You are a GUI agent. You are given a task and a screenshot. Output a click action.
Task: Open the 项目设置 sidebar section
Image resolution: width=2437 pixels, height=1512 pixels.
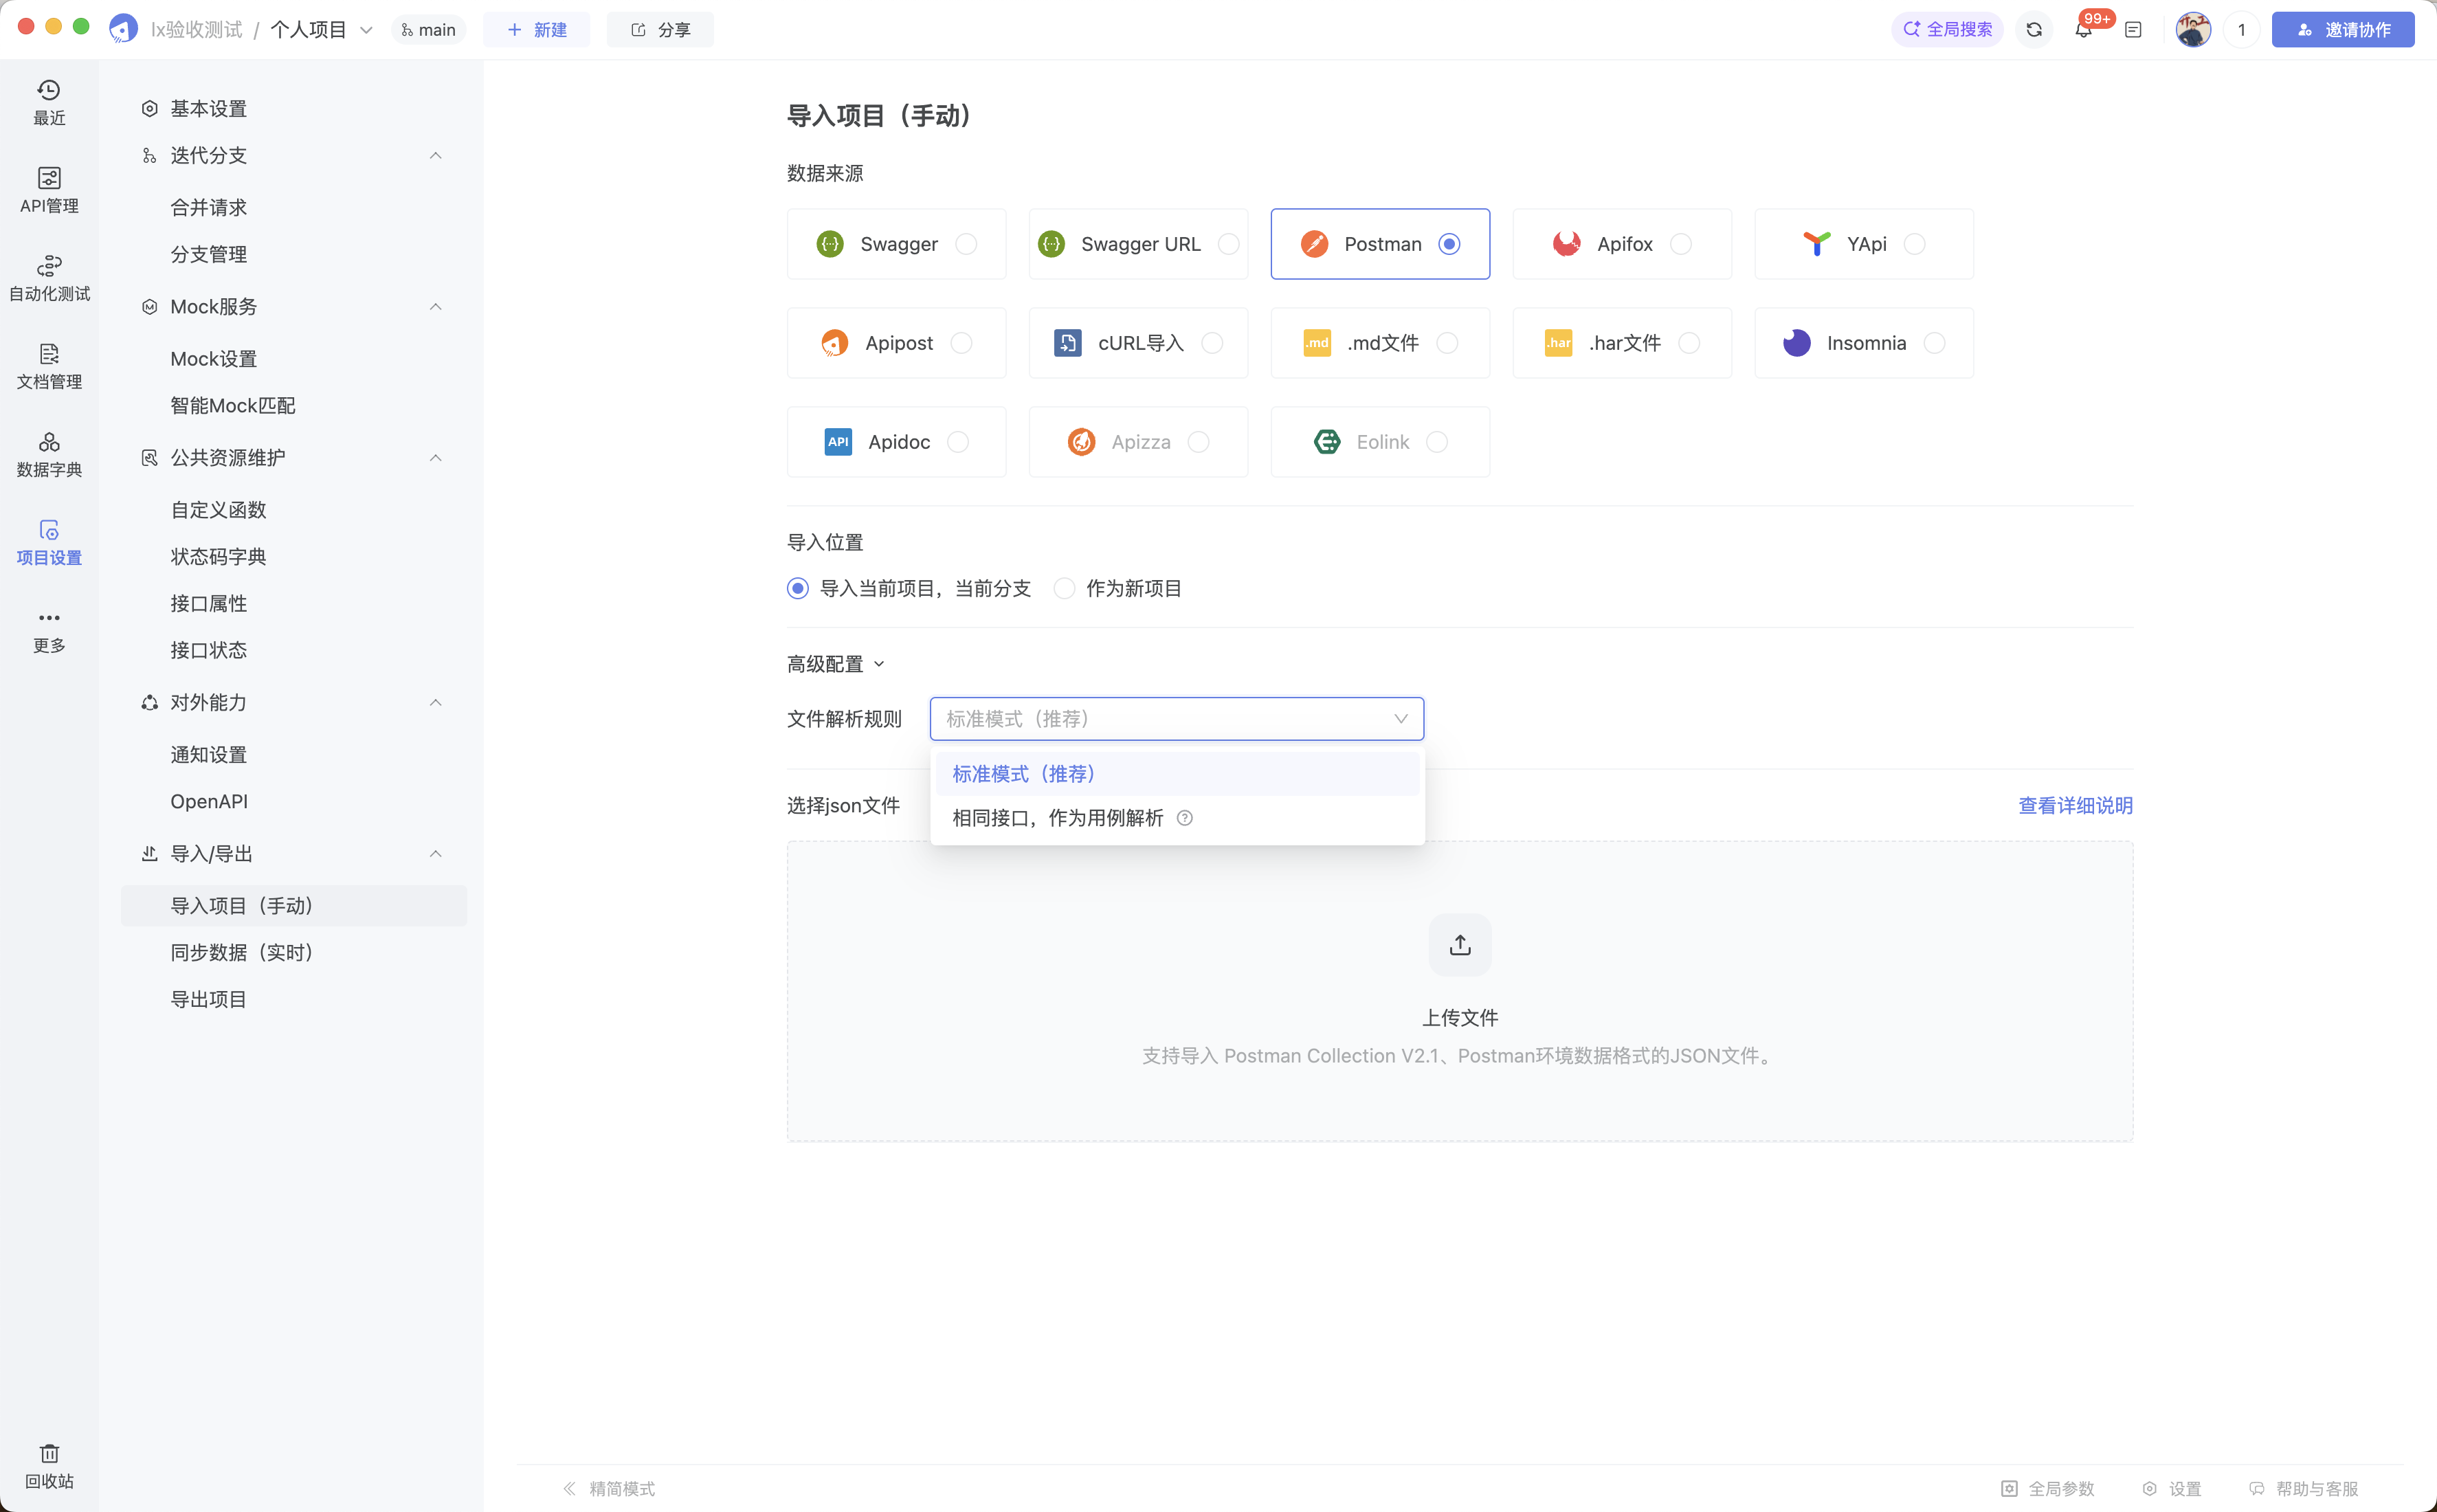tap(49, 543)
